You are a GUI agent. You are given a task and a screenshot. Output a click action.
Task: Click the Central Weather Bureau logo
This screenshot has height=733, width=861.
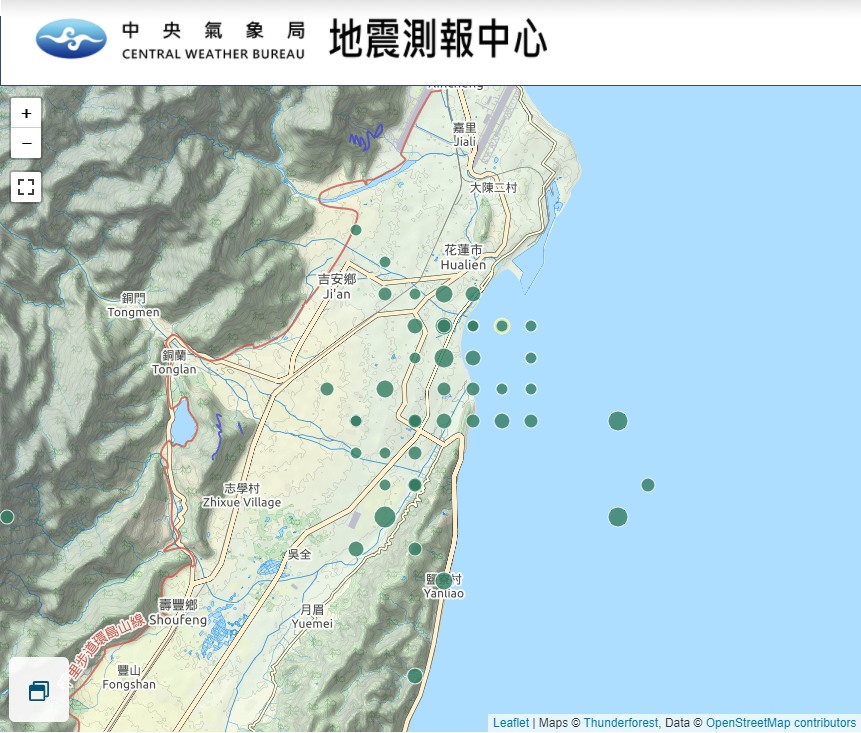pyautogui.click(x=71, y=38)
